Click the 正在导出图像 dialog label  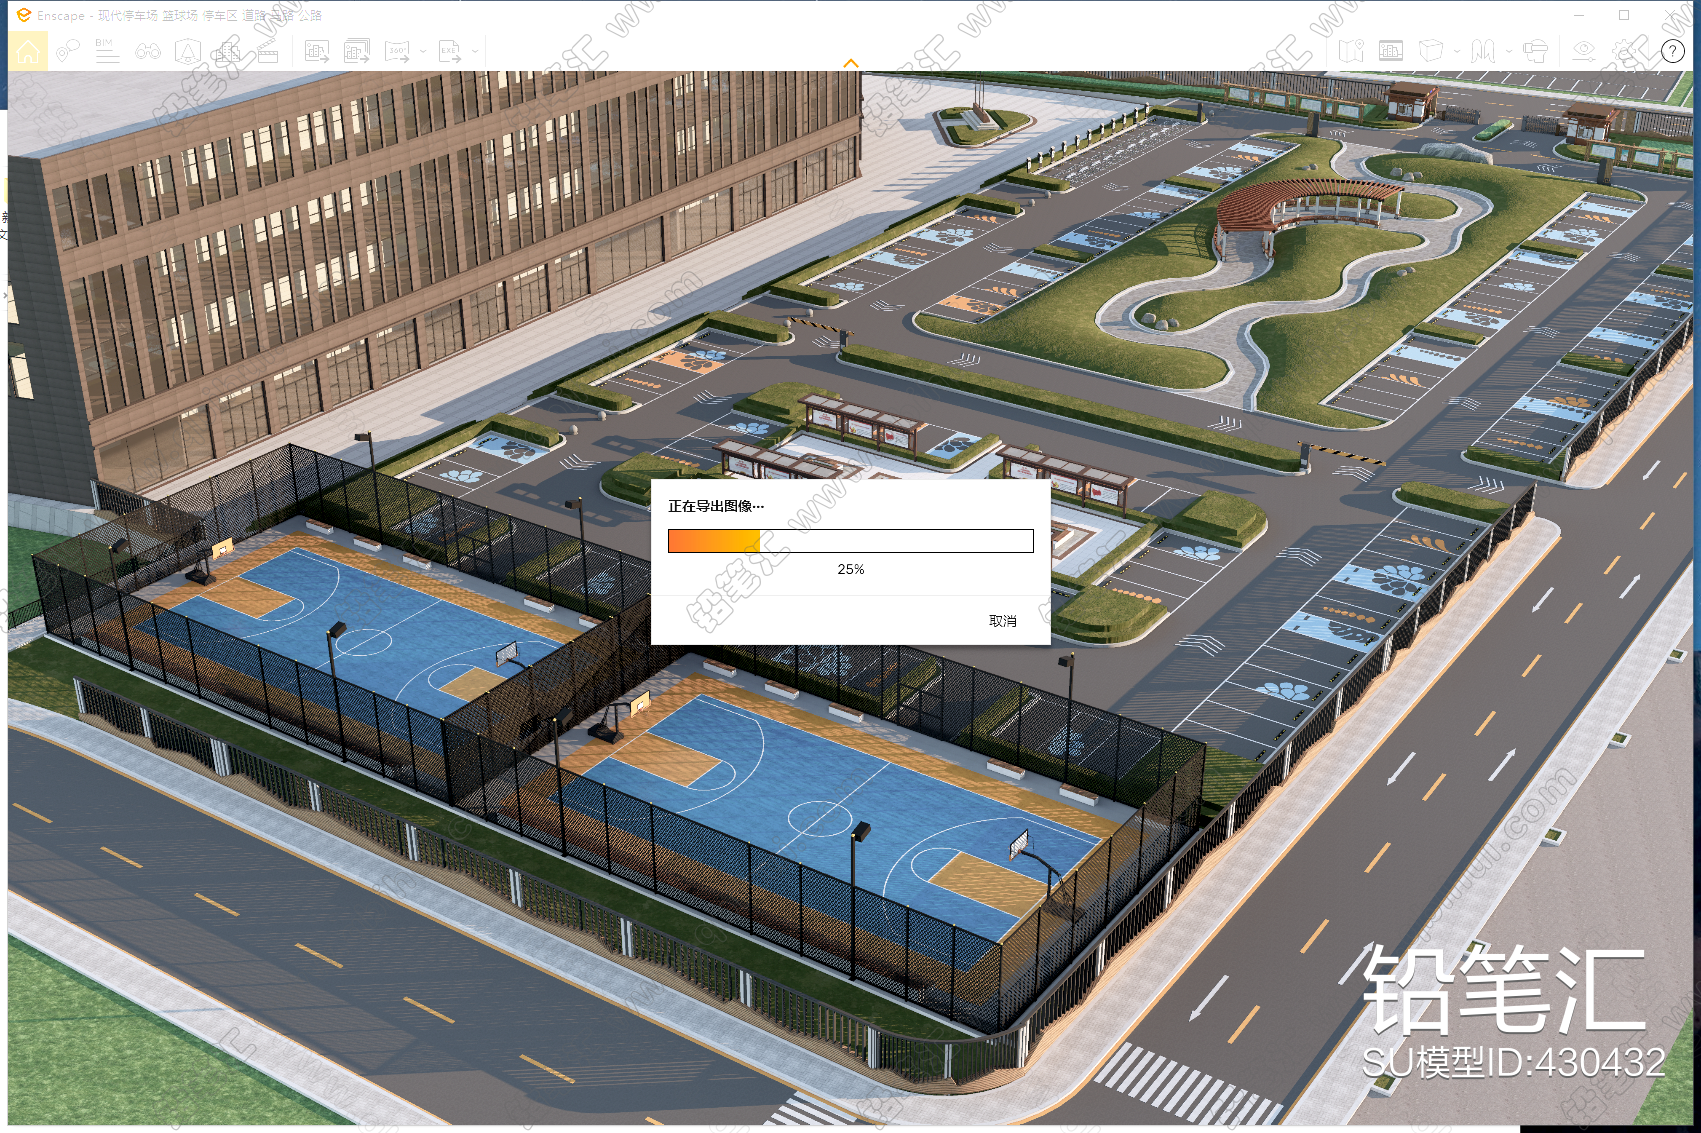point(716,506)
